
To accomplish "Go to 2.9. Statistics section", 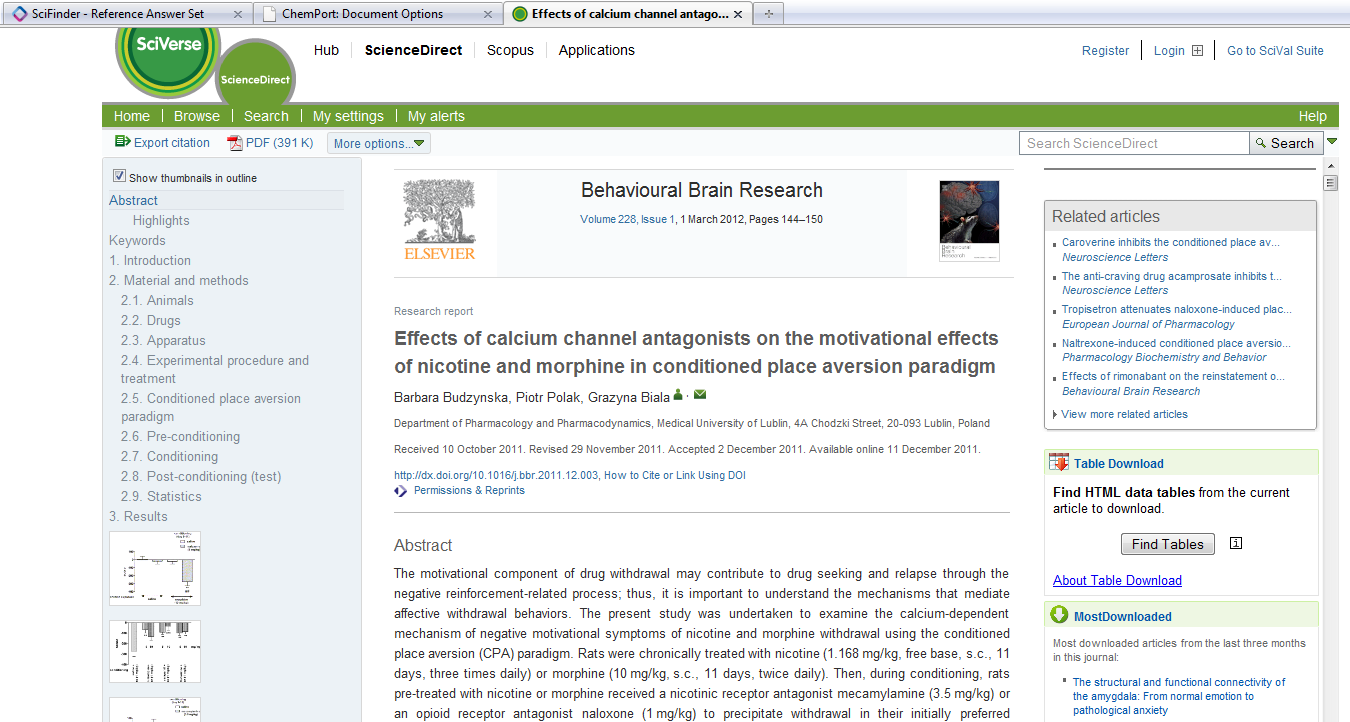I will click(161, 496).
